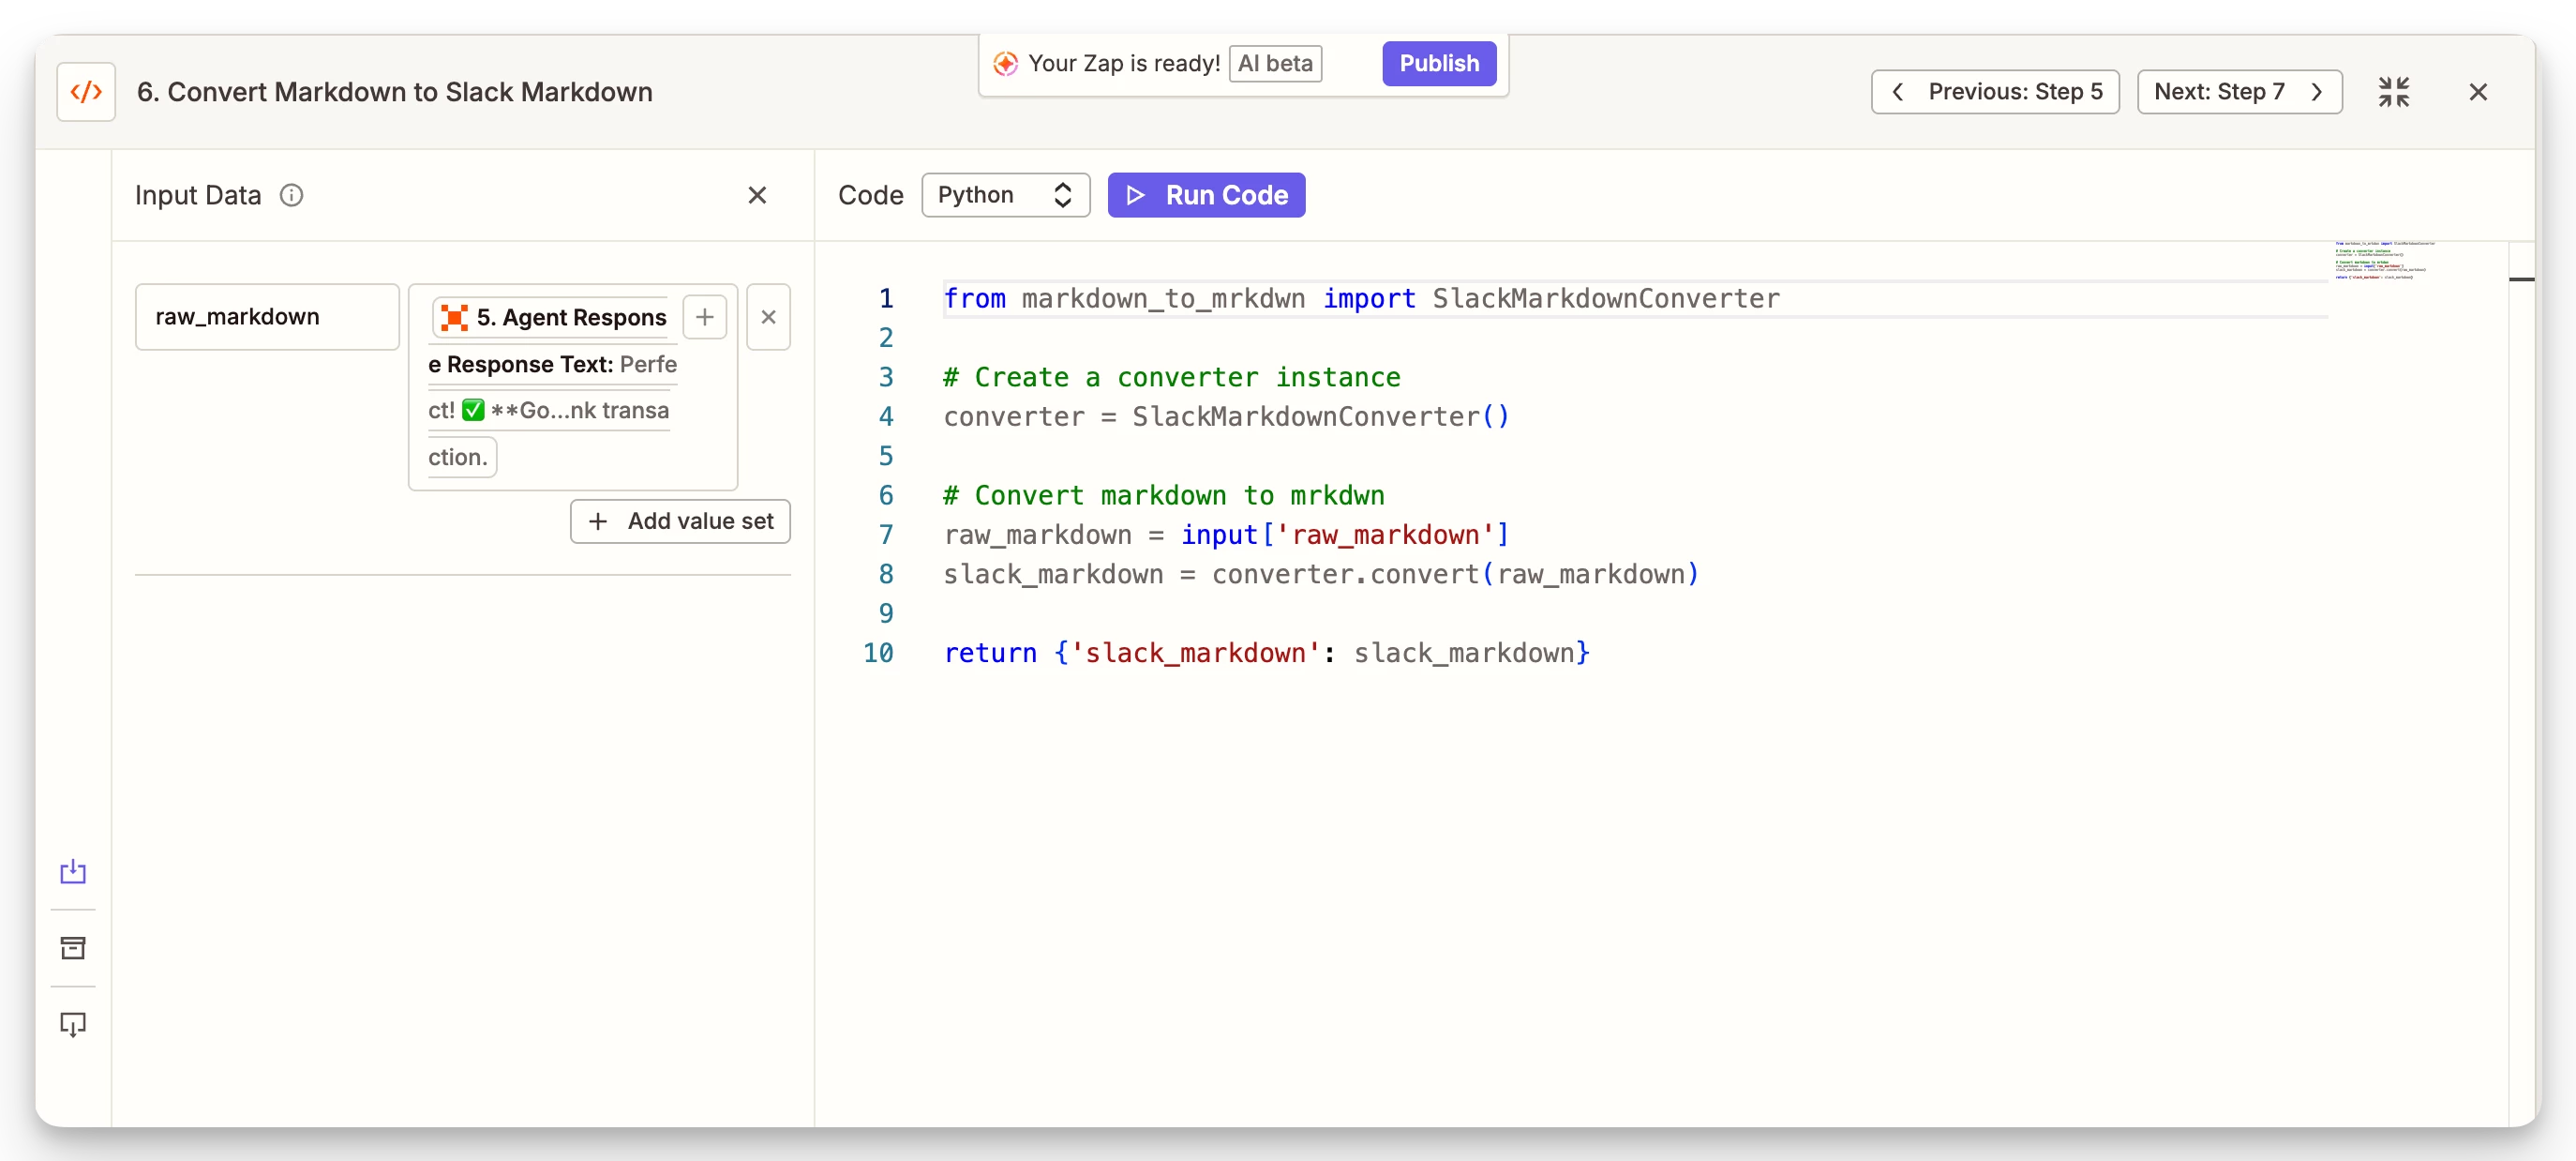Click the Zapier AI sparkle icon
This screenshot has width=2576, height=1161.
point(1005,64)
